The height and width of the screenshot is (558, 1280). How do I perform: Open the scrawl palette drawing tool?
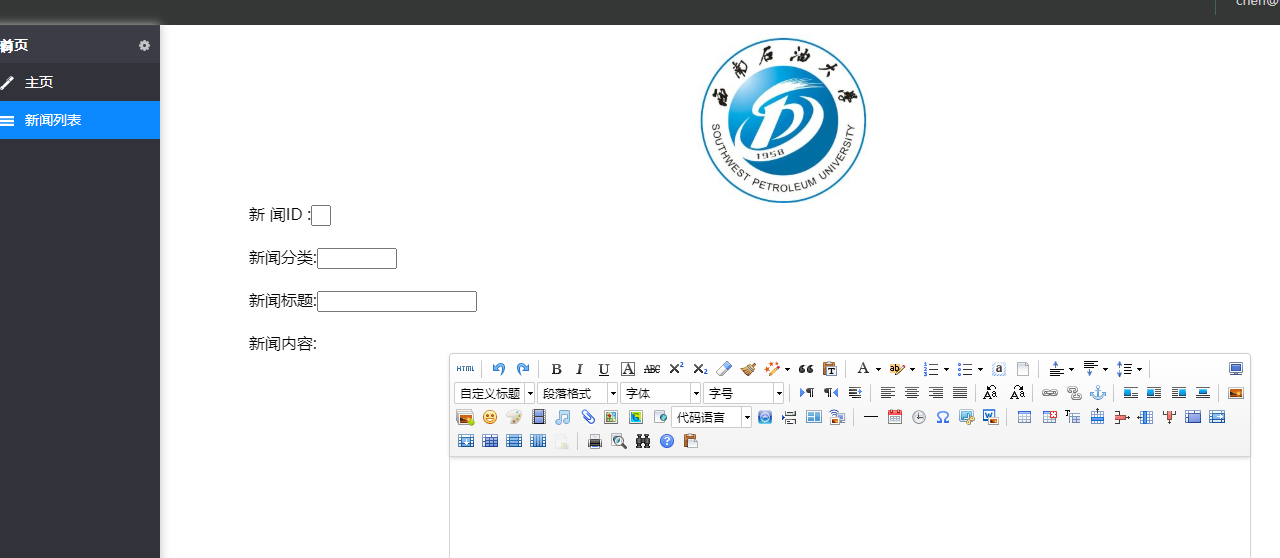(514, 417)
